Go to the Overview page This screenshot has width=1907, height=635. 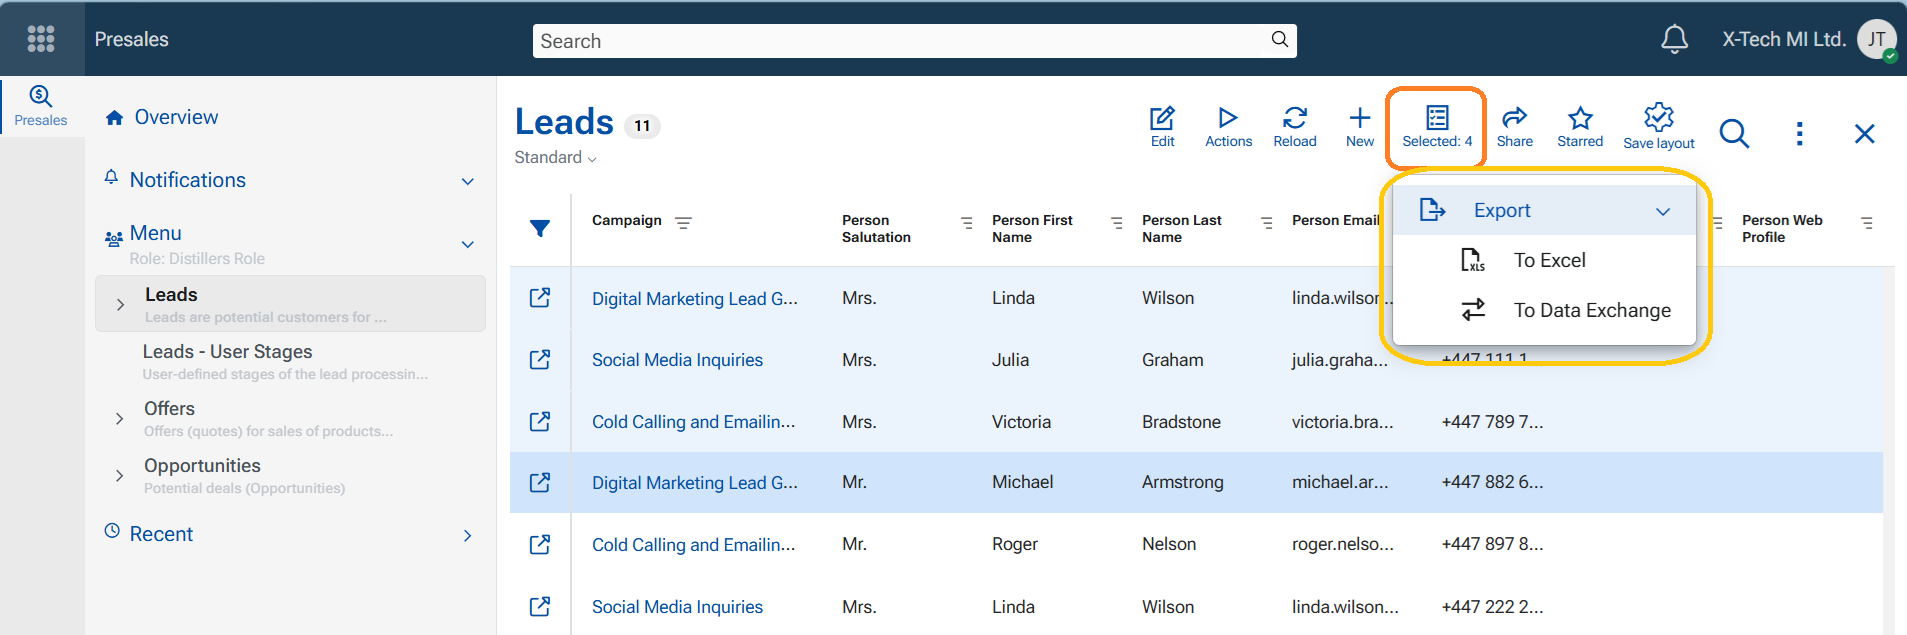click(176, 118)
